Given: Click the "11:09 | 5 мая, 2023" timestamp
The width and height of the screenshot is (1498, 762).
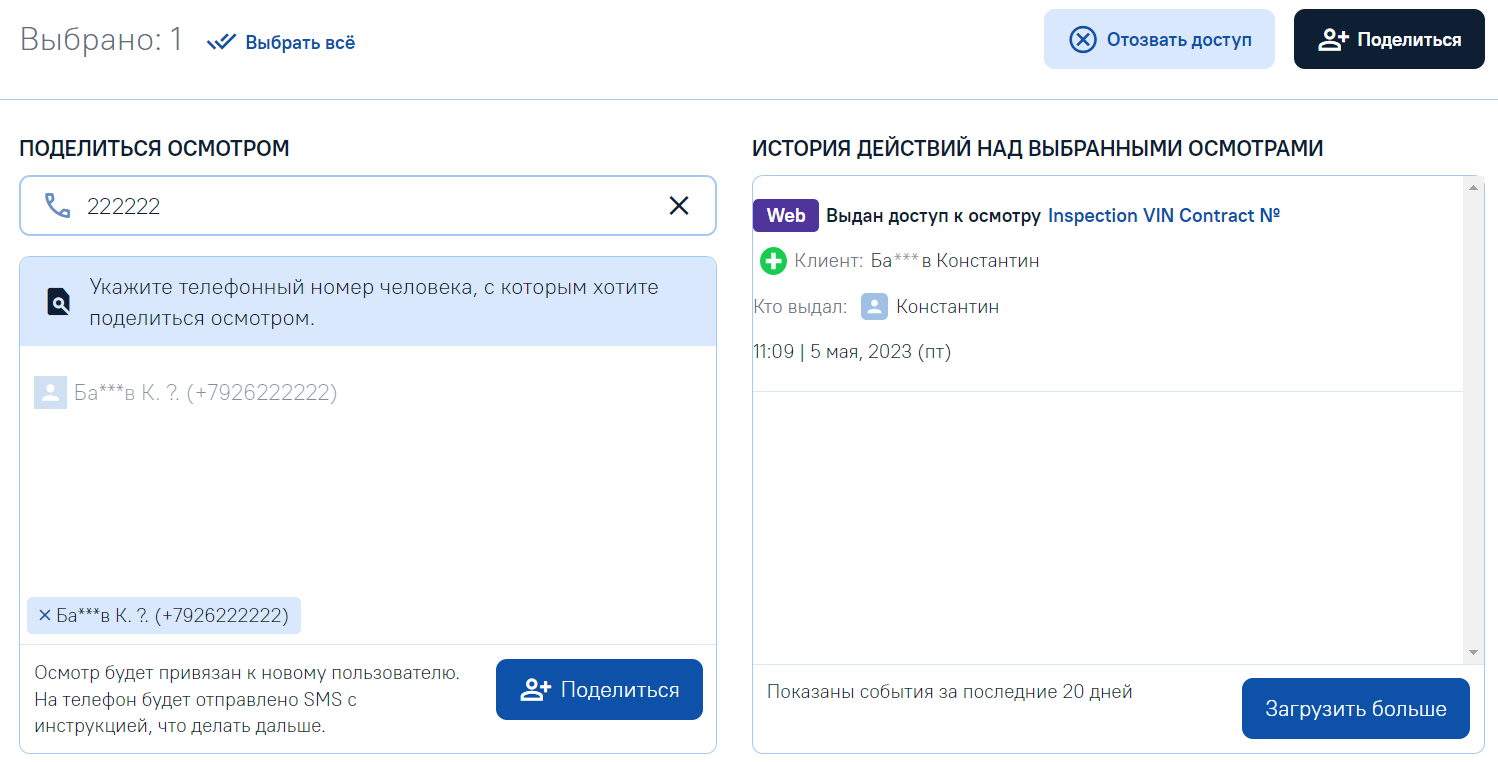Looking at the screenshot, I should [851, 352].
